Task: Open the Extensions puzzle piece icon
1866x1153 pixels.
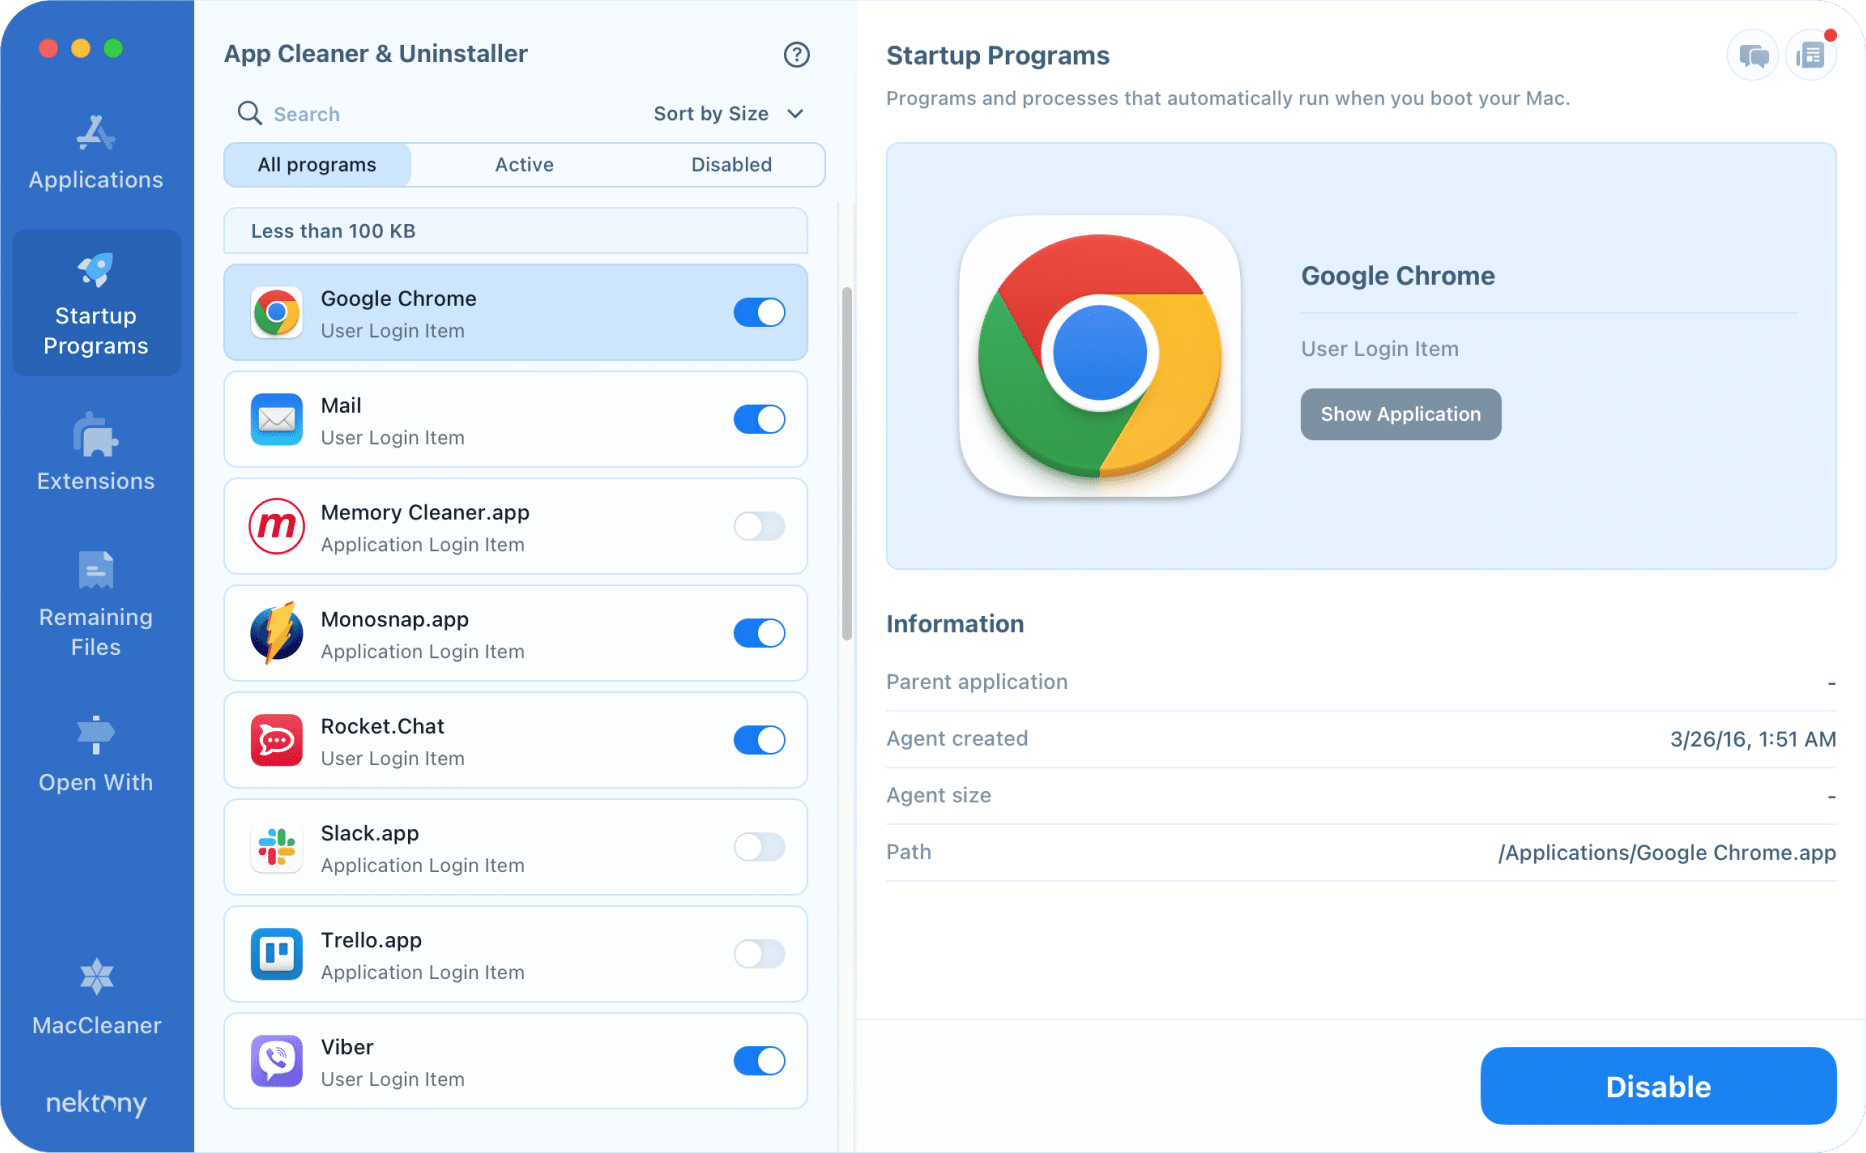Action: [96, 435]
